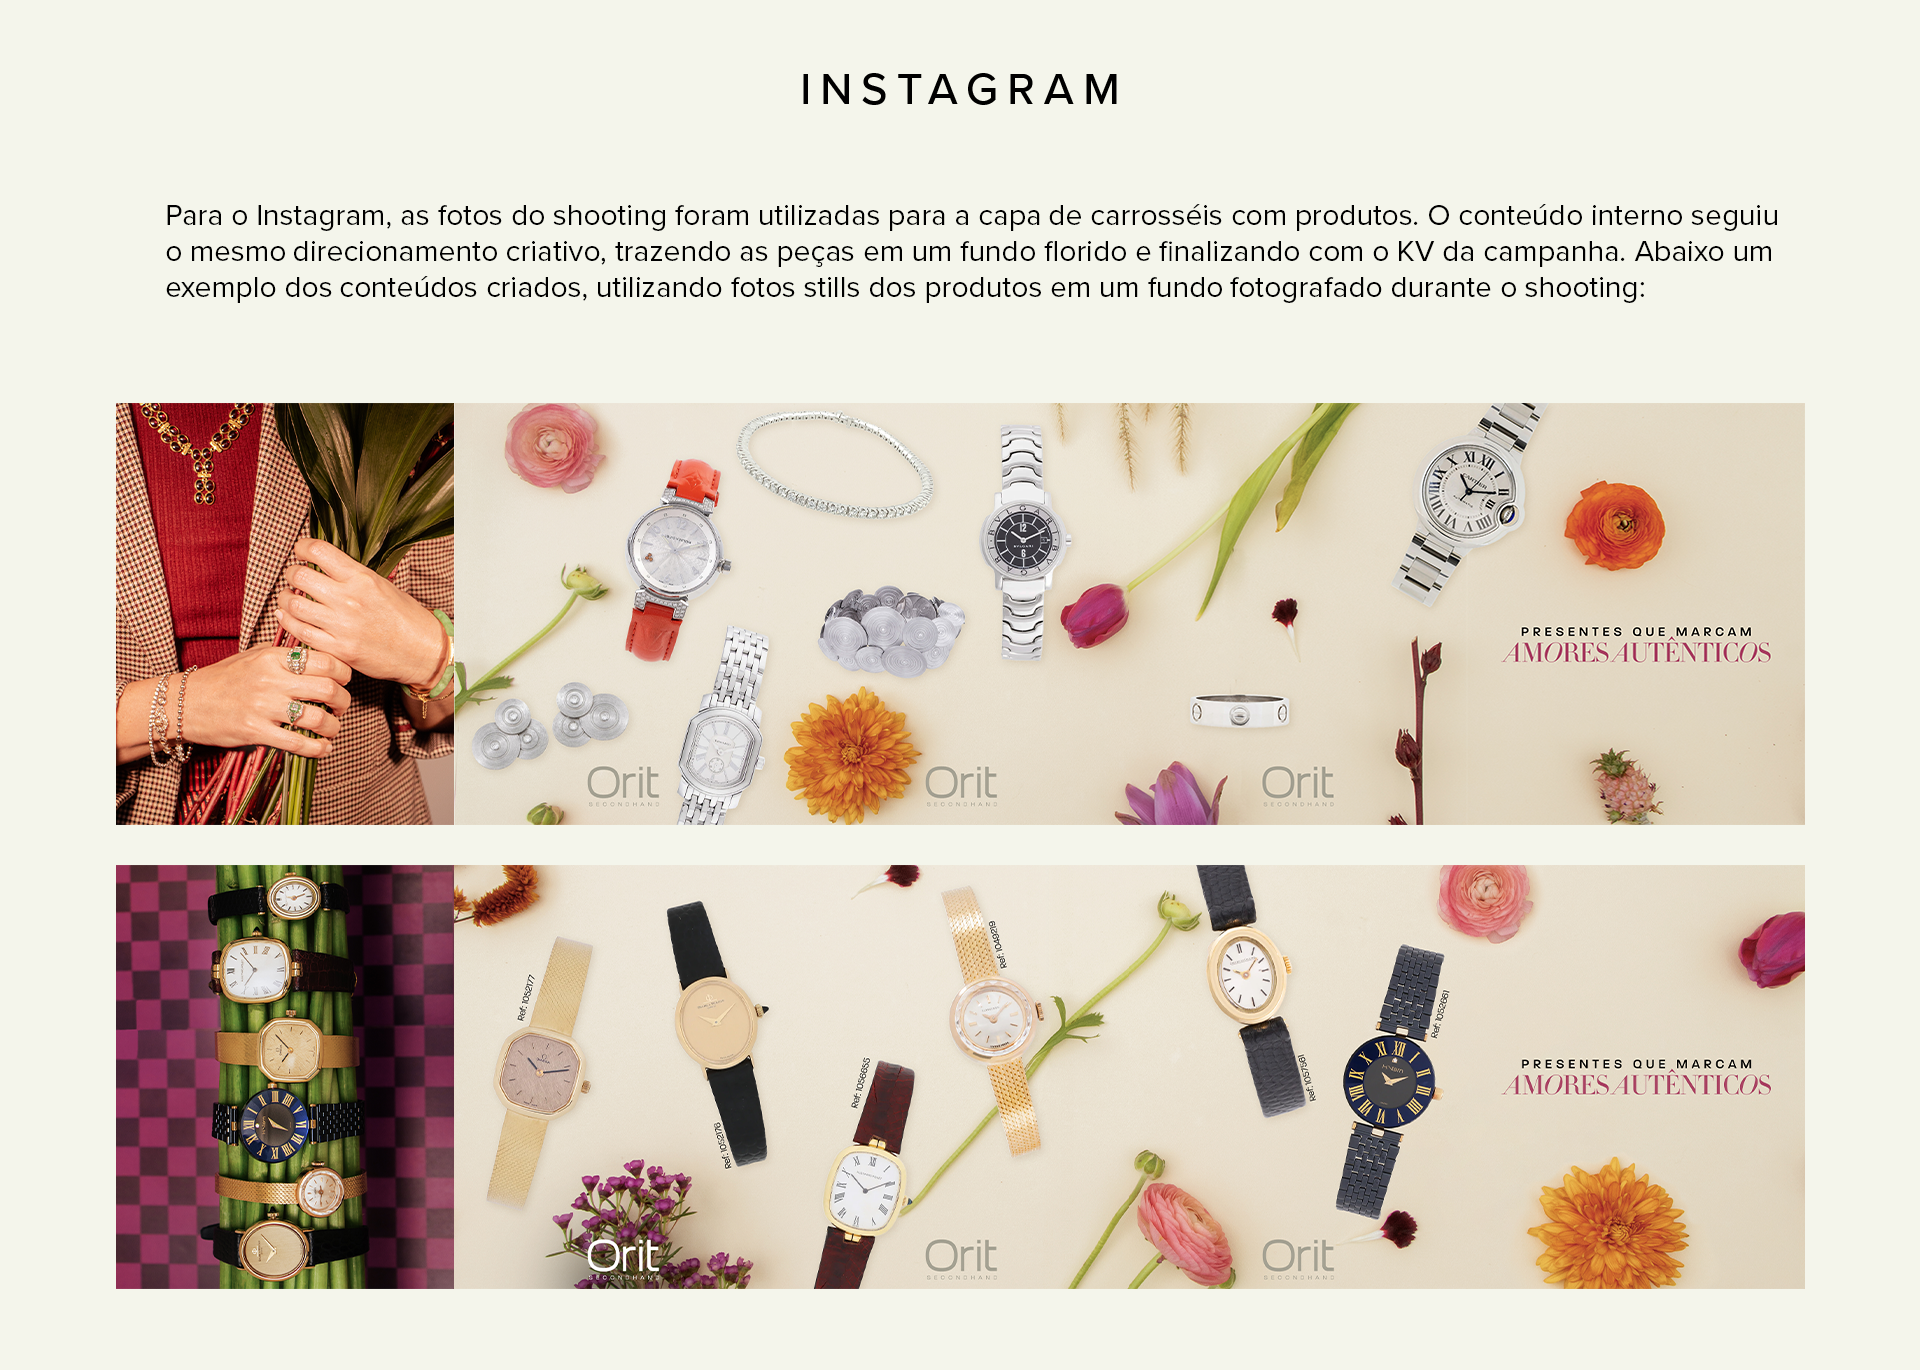Click Amores Autênticos text in top banner
The width and height of the screenshot is (1920, 1370).
pos(1636,653)
